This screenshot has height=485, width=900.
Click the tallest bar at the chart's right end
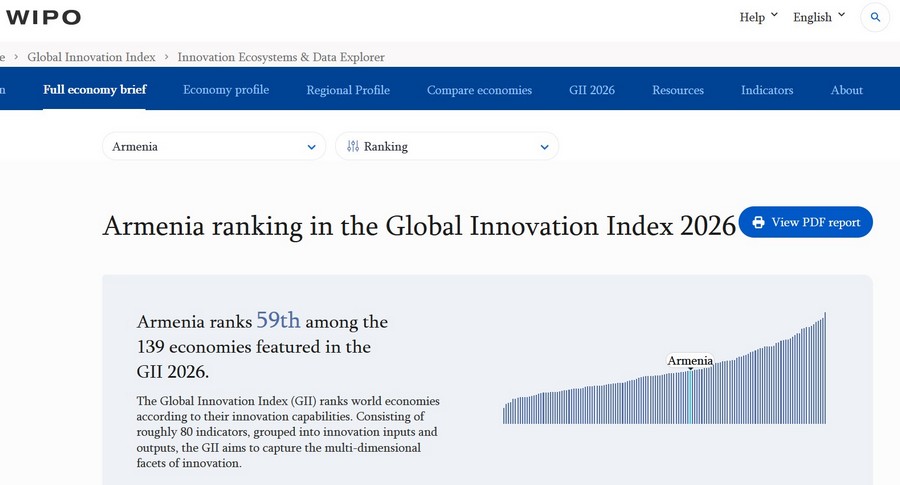coord(825,368)
